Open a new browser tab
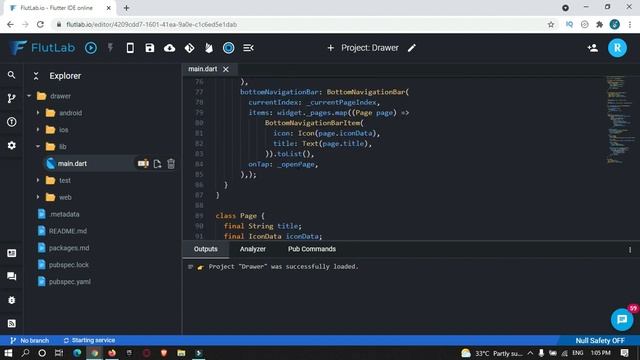Screen dimensions: 640x360 pos(127,8)
